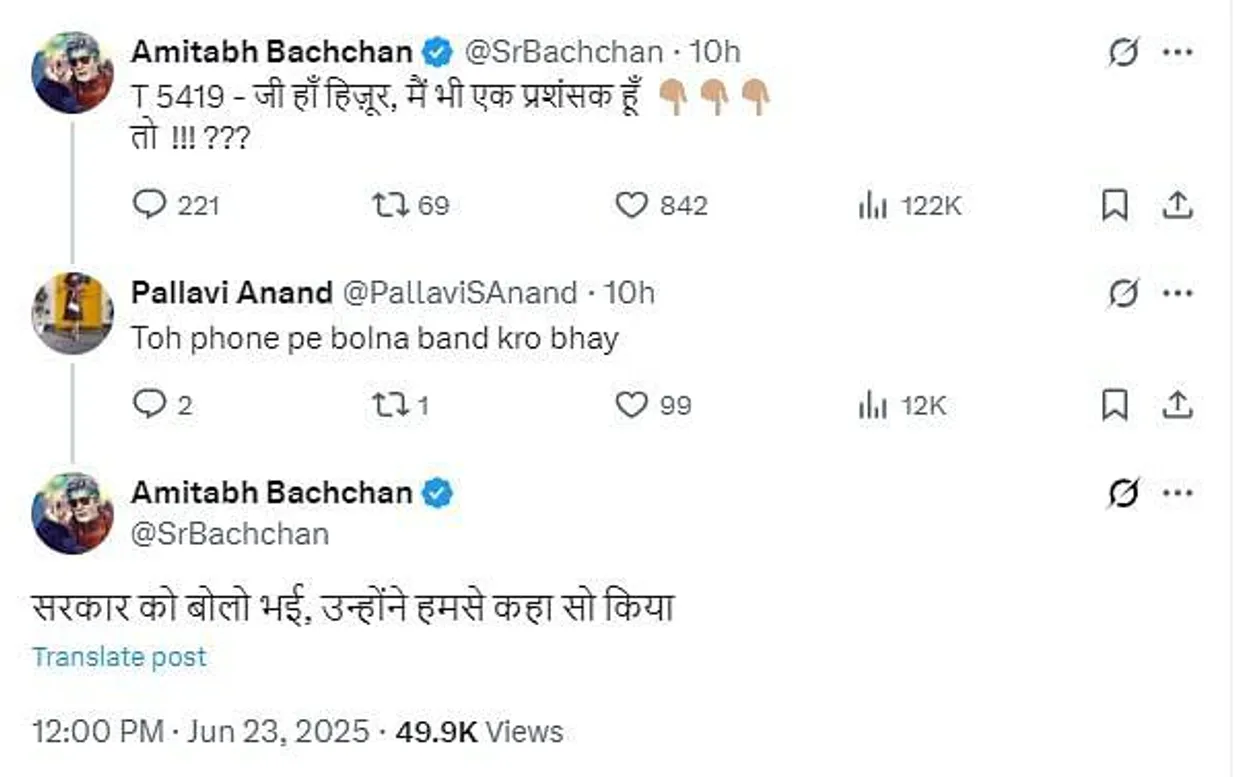Open more options for the first tweet
The height and width of the screenshot is (777, 1234).
pyautogui.click(x=1178, y=53)
